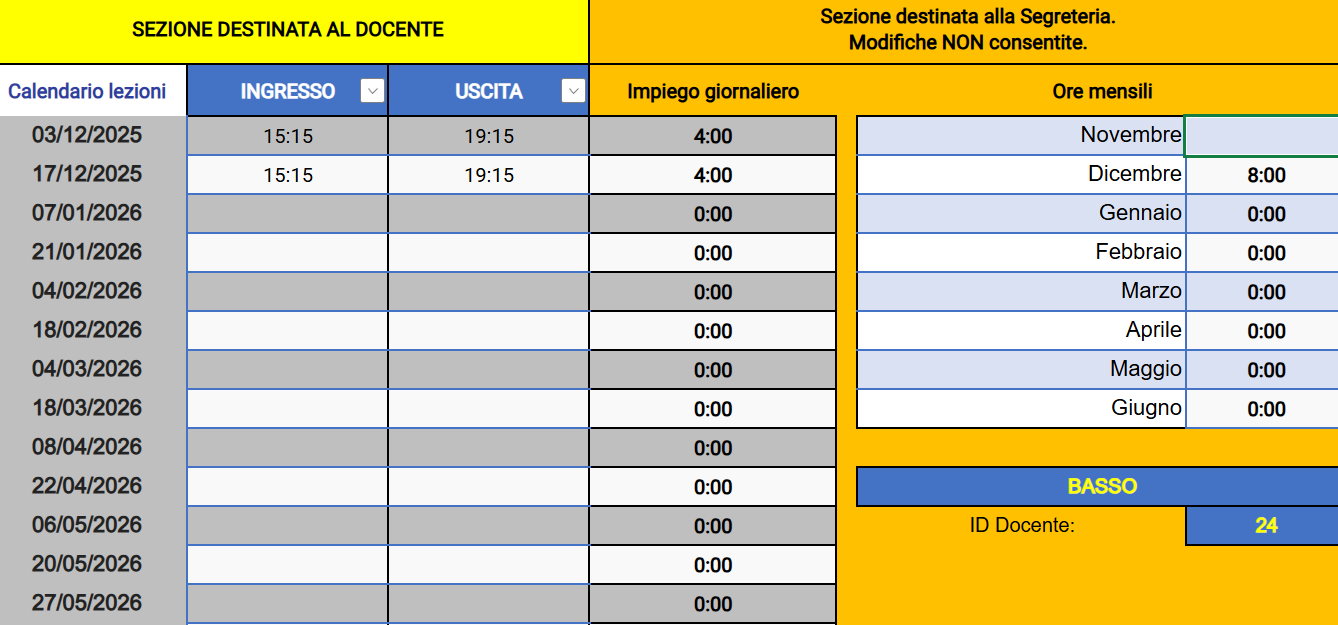Click the Giugno monthly hours value
The width and height of the screenshot is (1338, 625).
(x=1266, y=409)
